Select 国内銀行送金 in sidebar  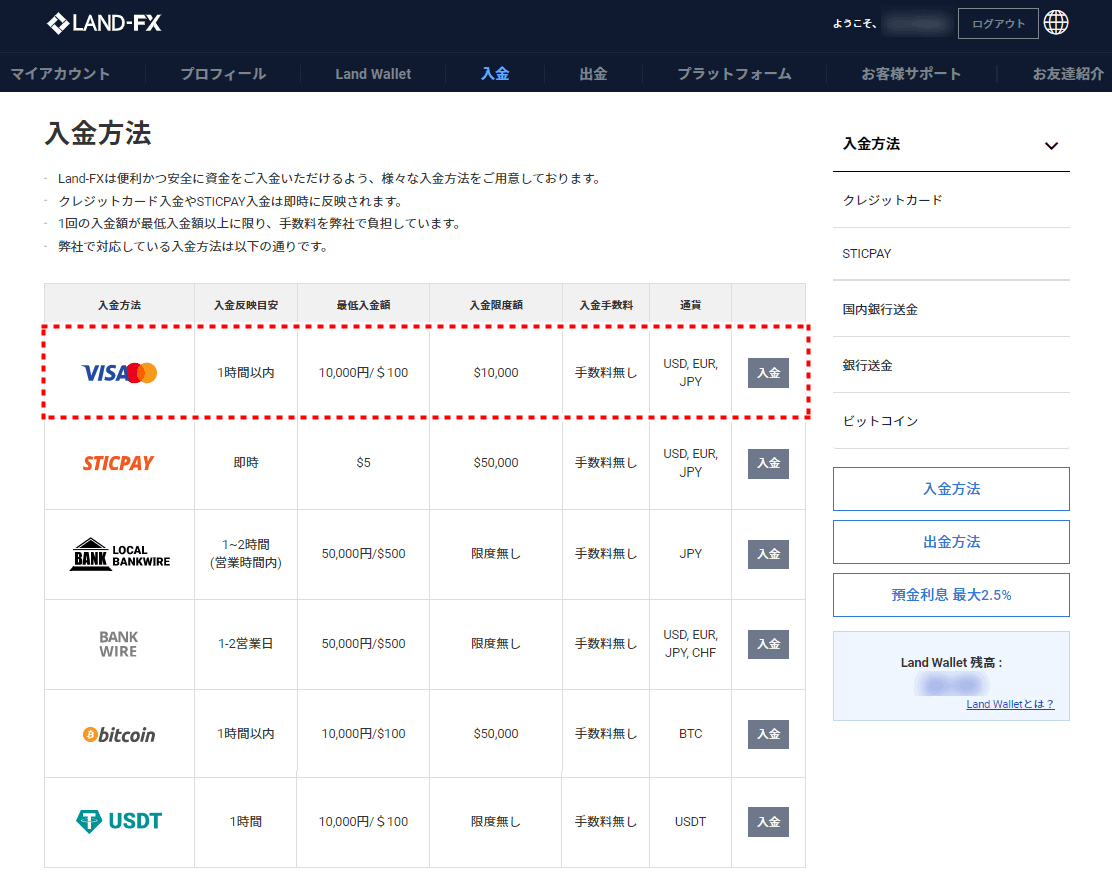[951, 309]
